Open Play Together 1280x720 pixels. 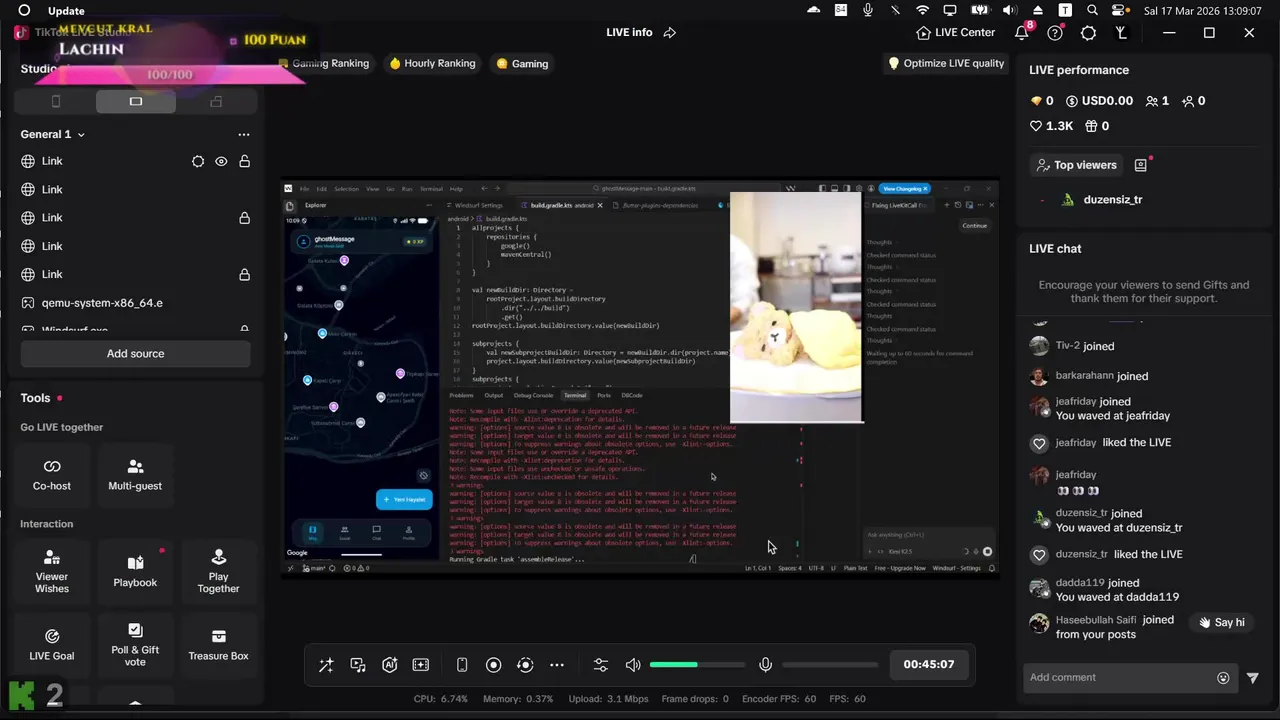click(218, 570)
